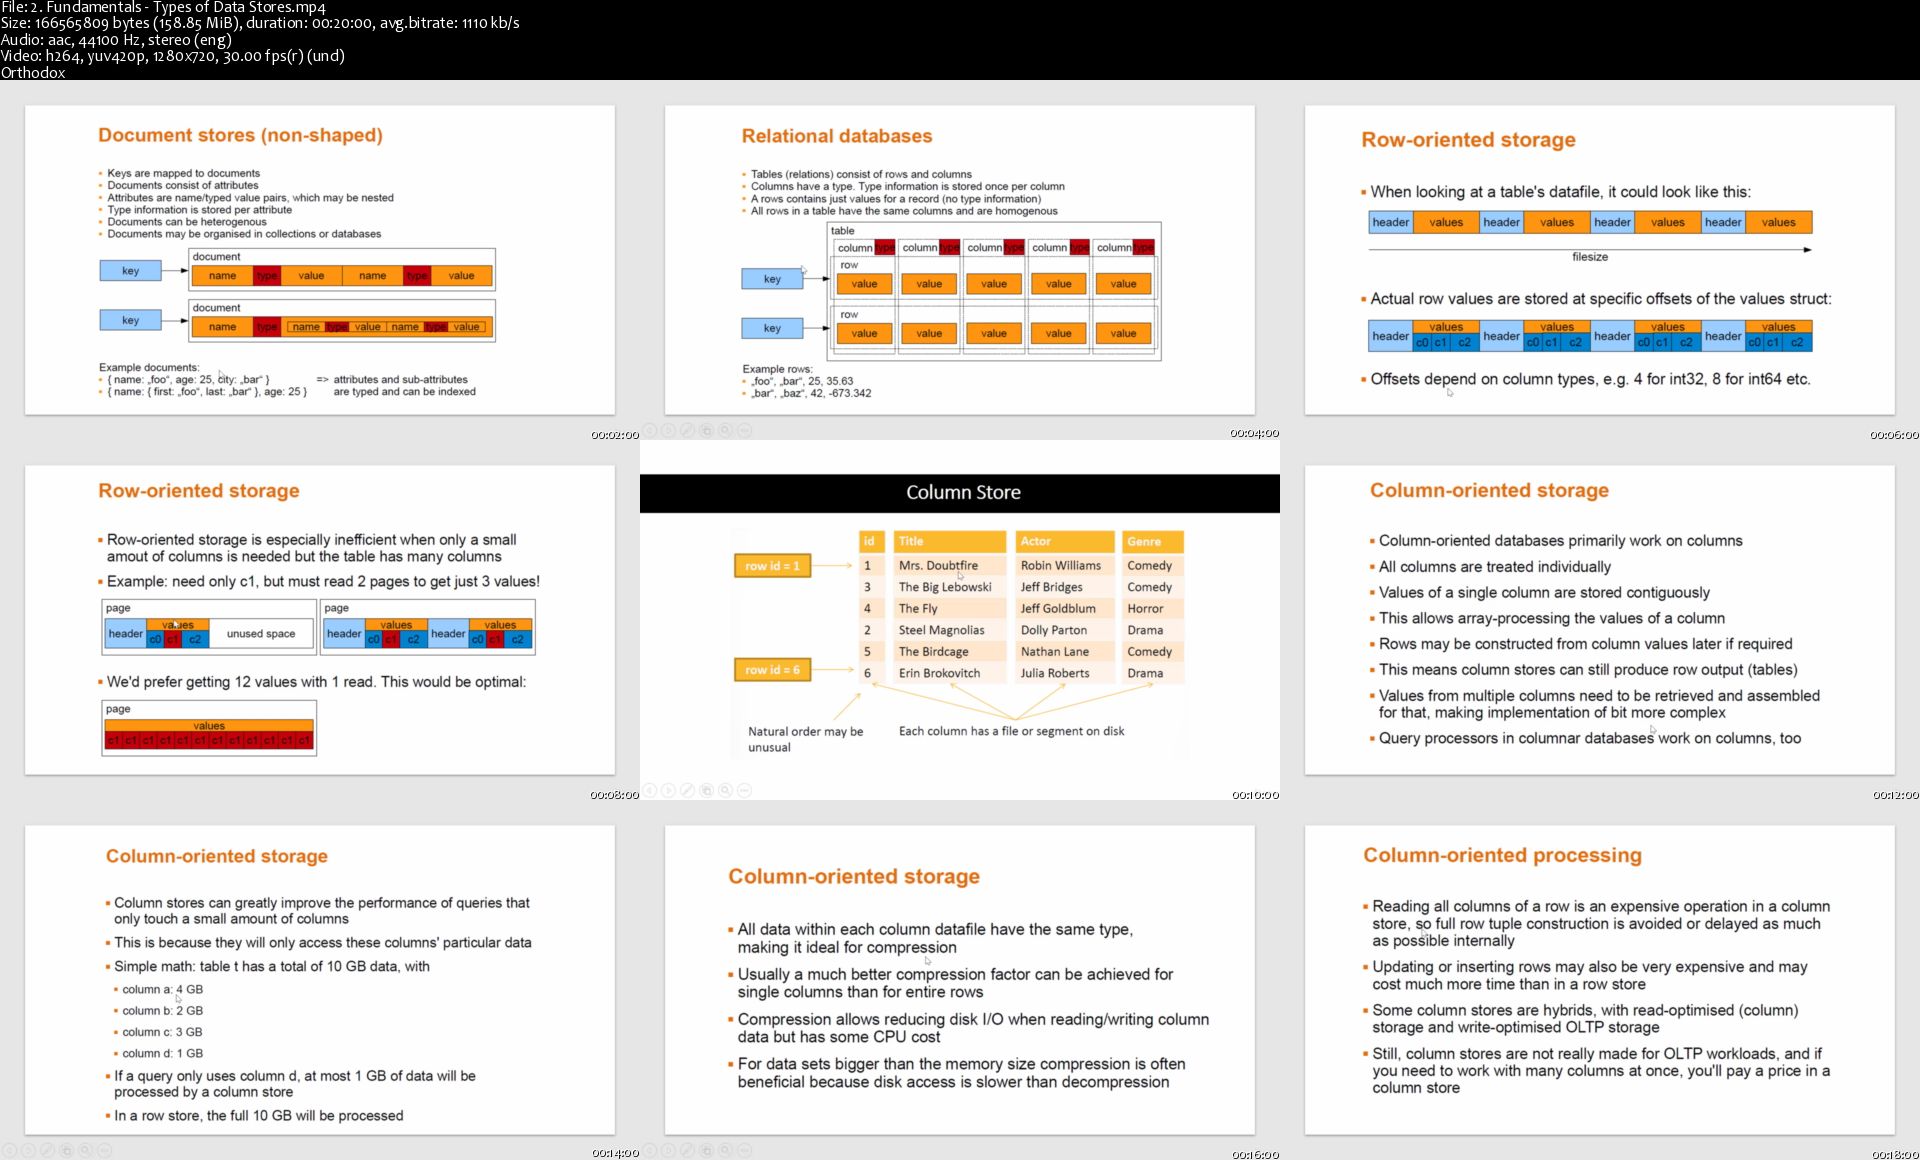Click zoom magnifier icon under 00:16:00 frame
1920x1160 pixels.
point(725,1151)
